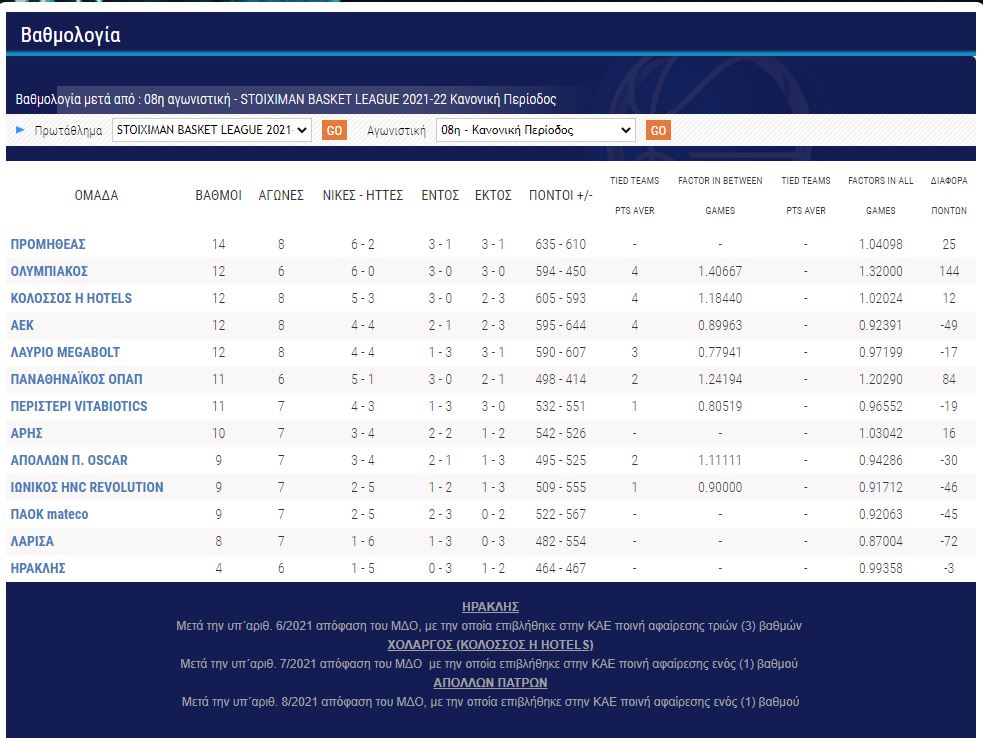Click the ΛΑΡΙΣΑ team name
The height and width of the screenshot is (738, 983).
(32, 541)
